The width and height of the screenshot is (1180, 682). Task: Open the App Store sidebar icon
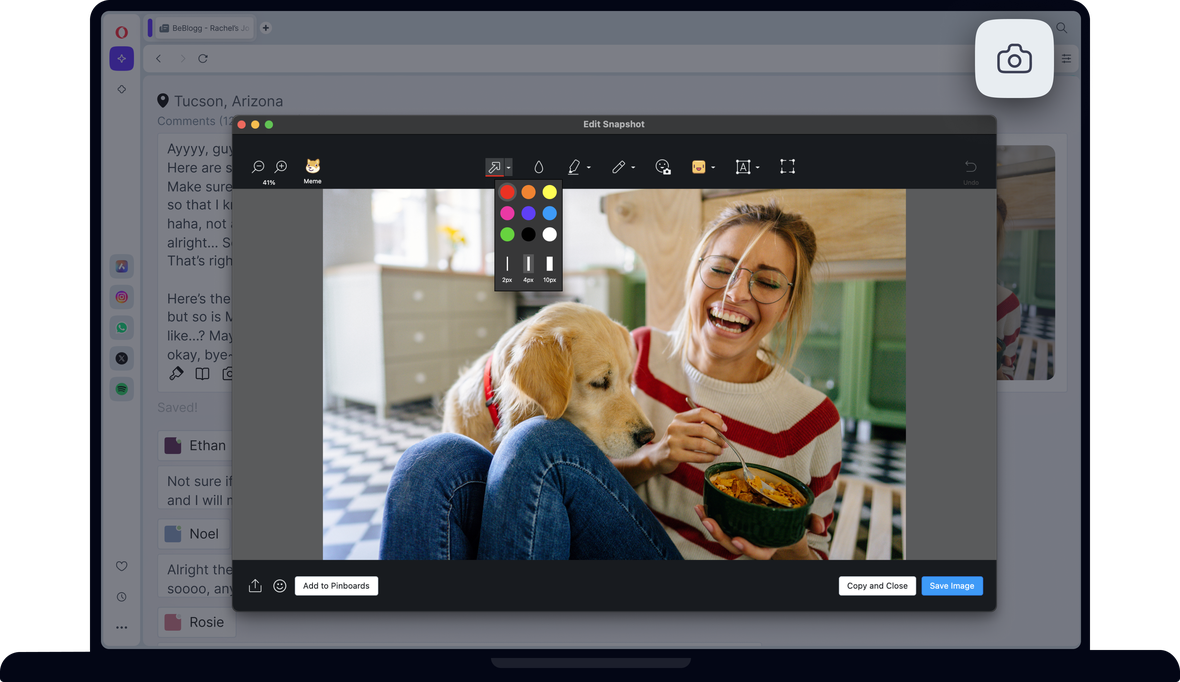pyautogui.click(x=121, y=266)
